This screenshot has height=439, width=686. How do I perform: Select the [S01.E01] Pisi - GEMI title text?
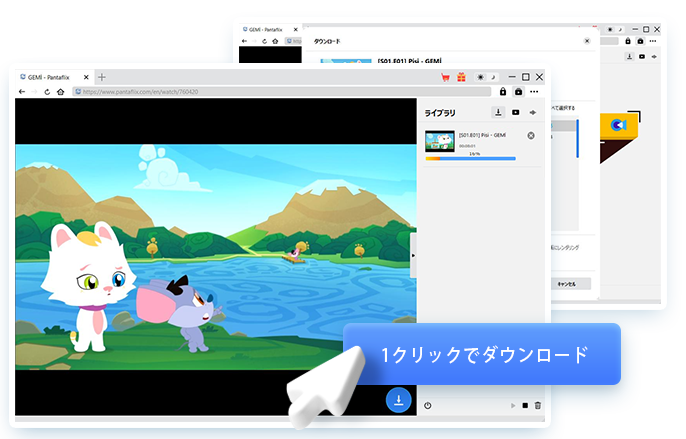pos(482,135)
